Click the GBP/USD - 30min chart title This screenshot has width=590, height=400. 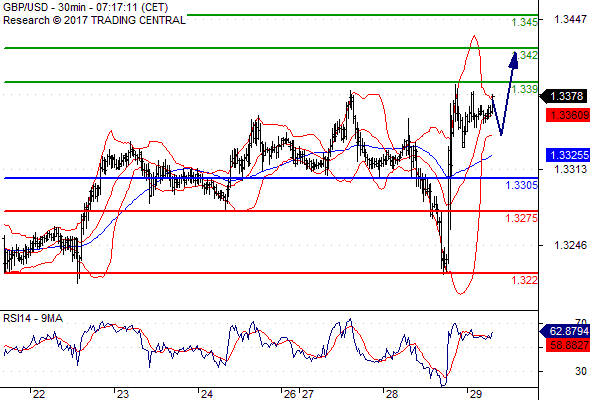pos(86,7)
